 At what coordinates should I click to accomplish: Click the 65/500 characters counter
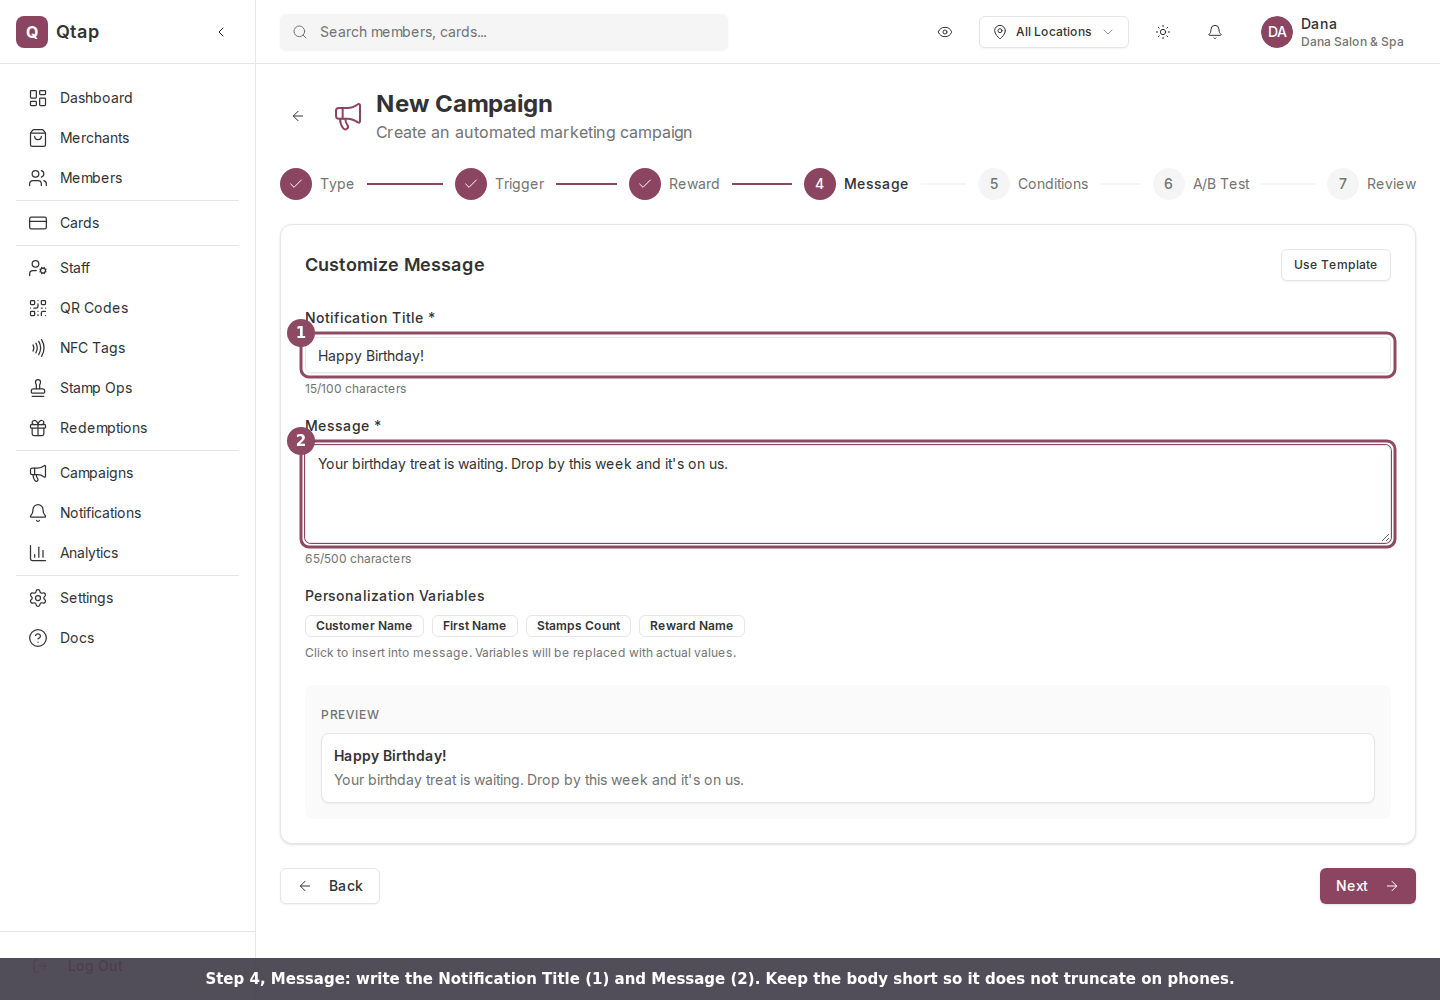(358, 559)
